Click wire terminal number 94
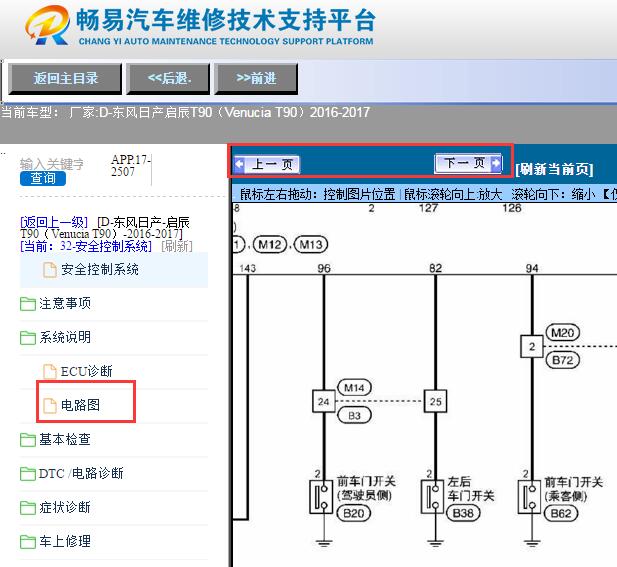The image size is (617, 567). [x=532, y=268]
